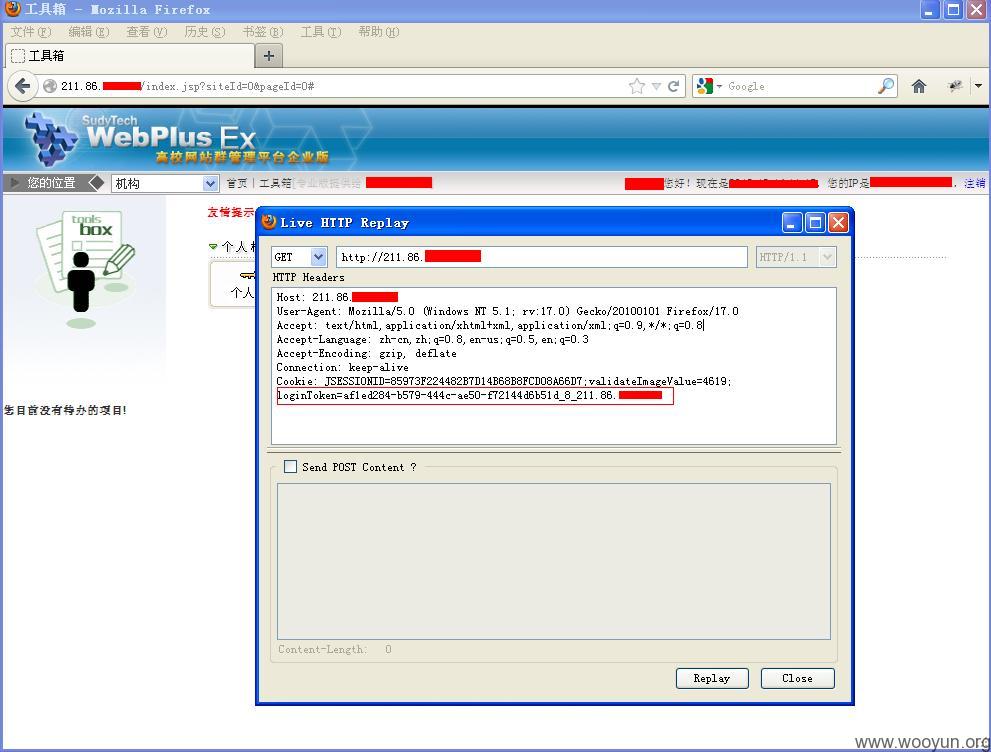Click the User-Agent header line
Viewport: 991px width, 752px height.
(508, 311)
